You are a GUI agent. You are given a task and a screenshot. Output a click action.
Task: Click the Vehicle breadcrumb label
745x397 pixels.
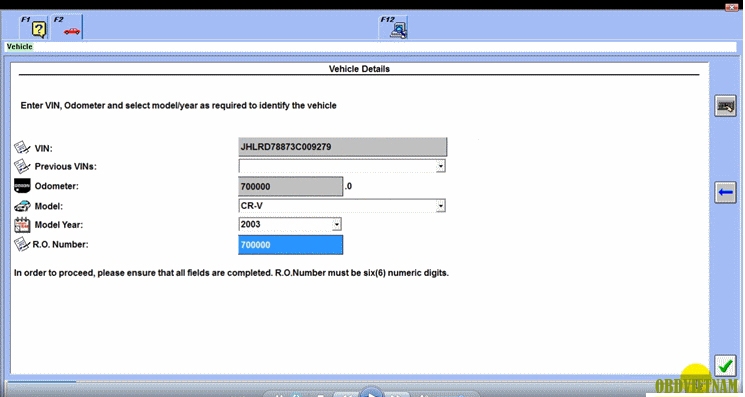tap(19, 47)
